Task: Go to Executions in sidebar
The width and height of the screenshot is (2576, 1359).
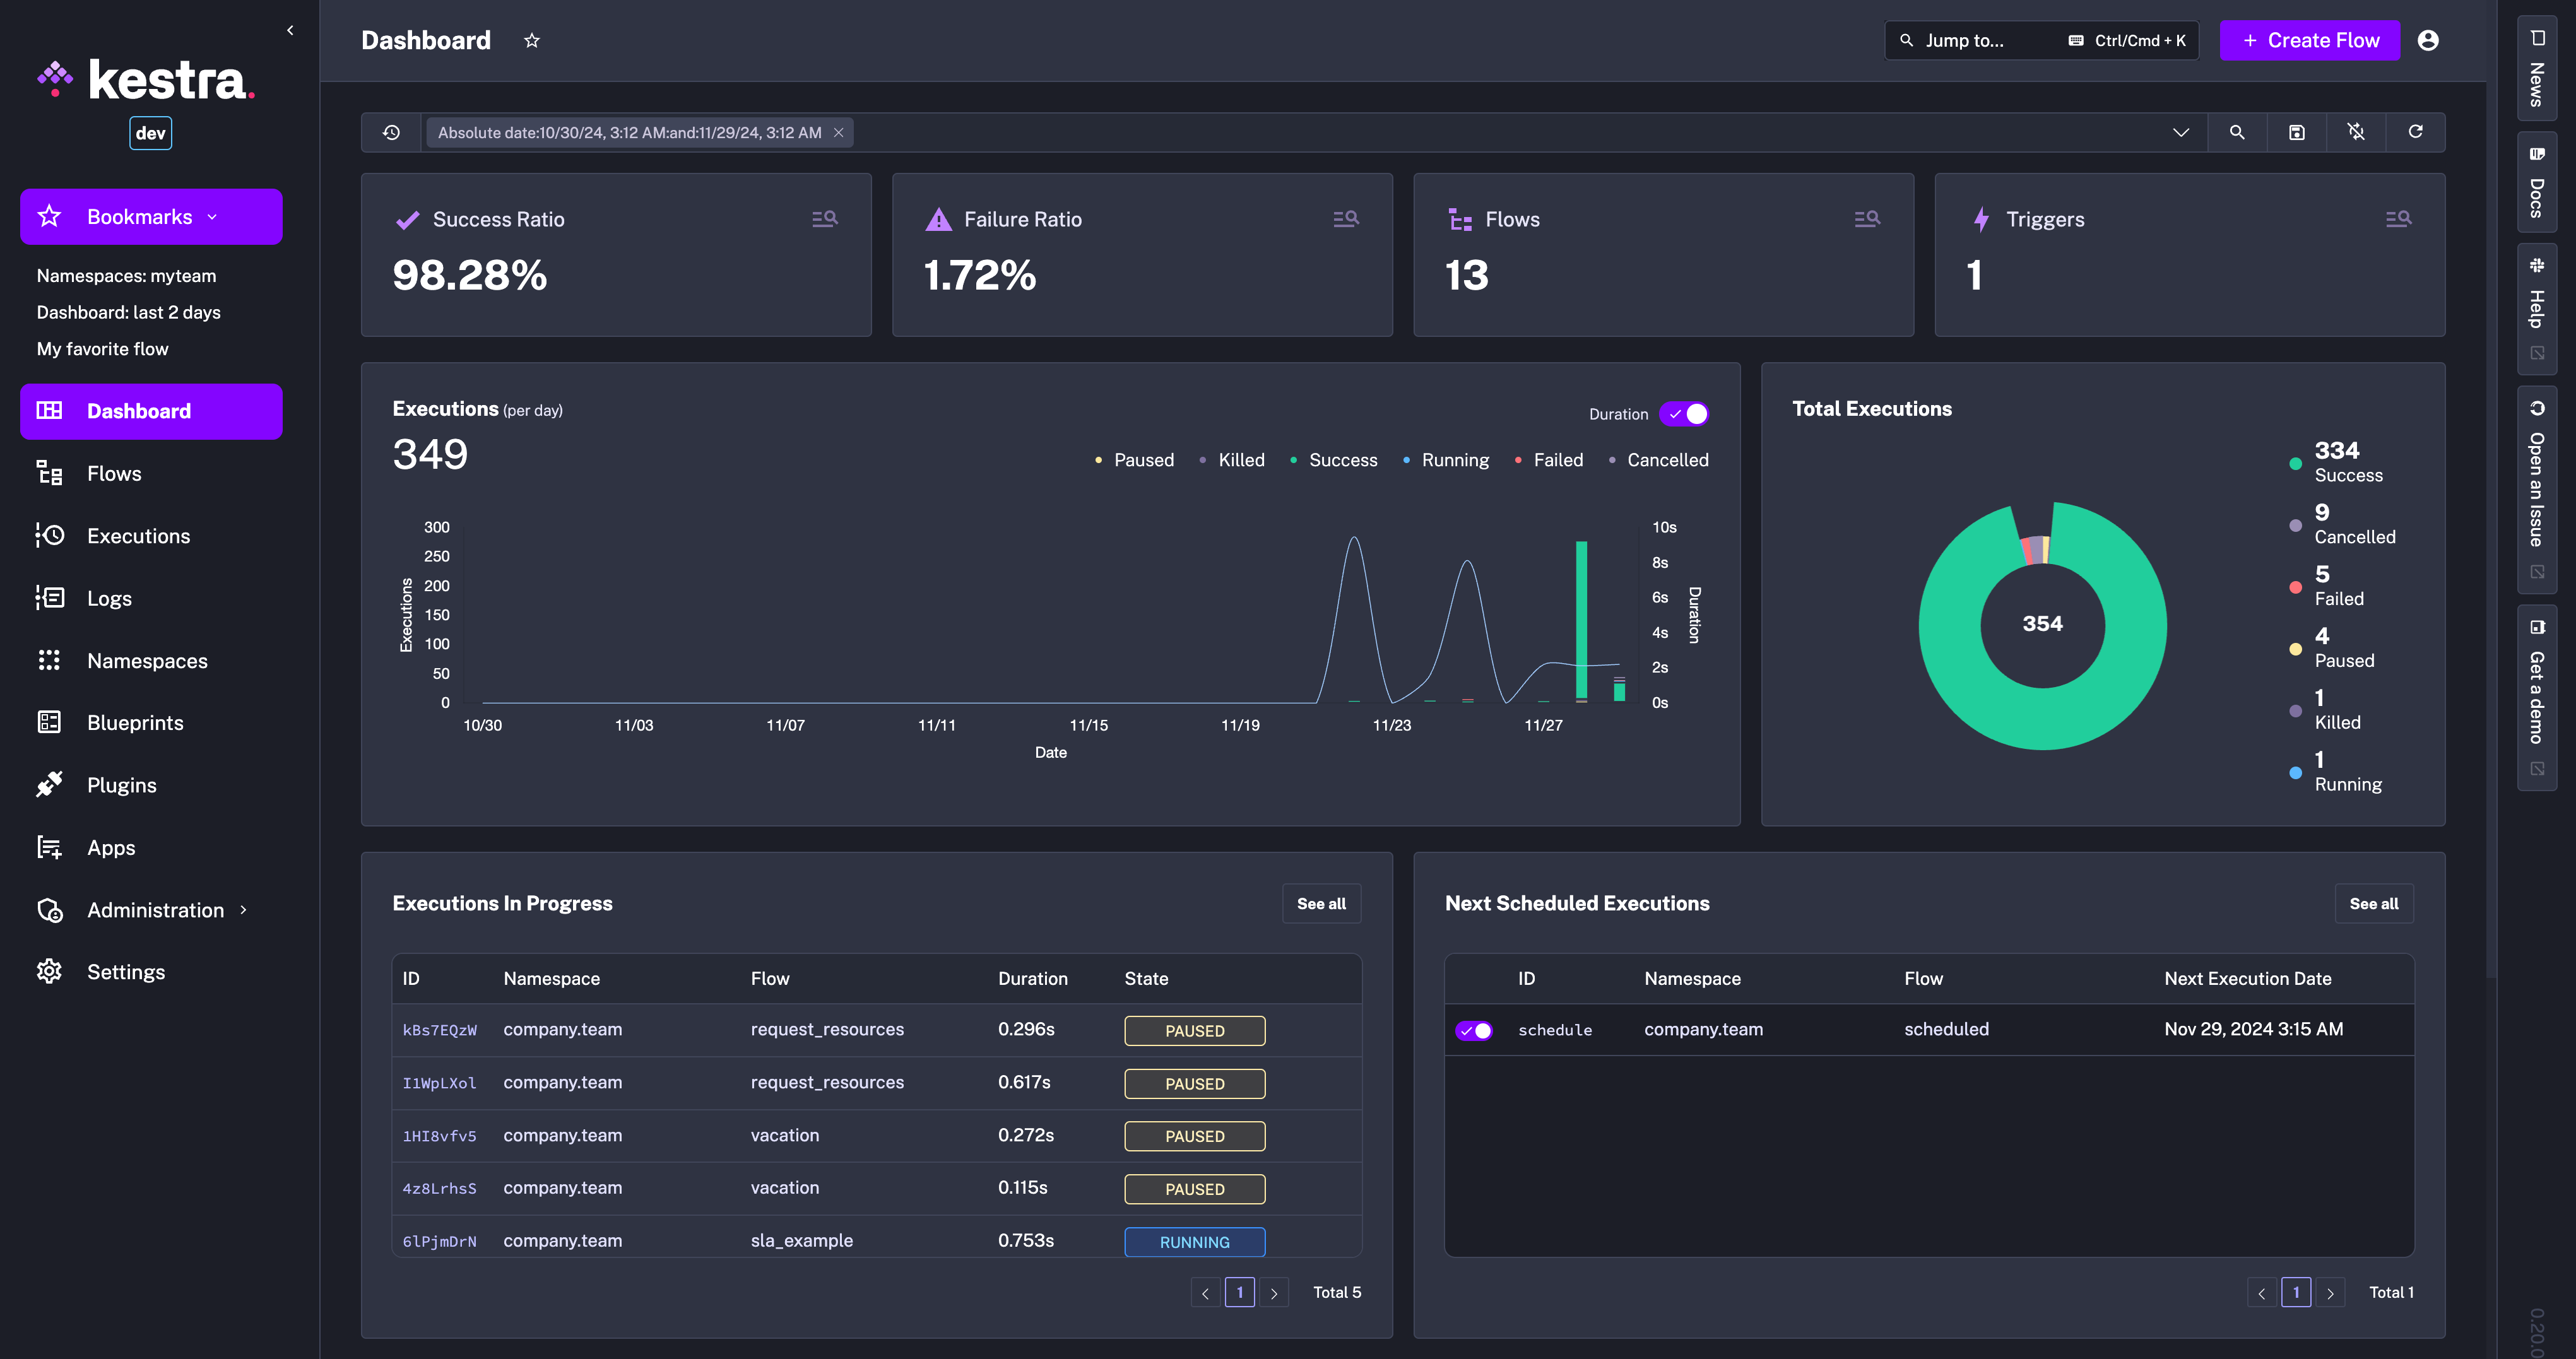Action: tap(138, 536)
